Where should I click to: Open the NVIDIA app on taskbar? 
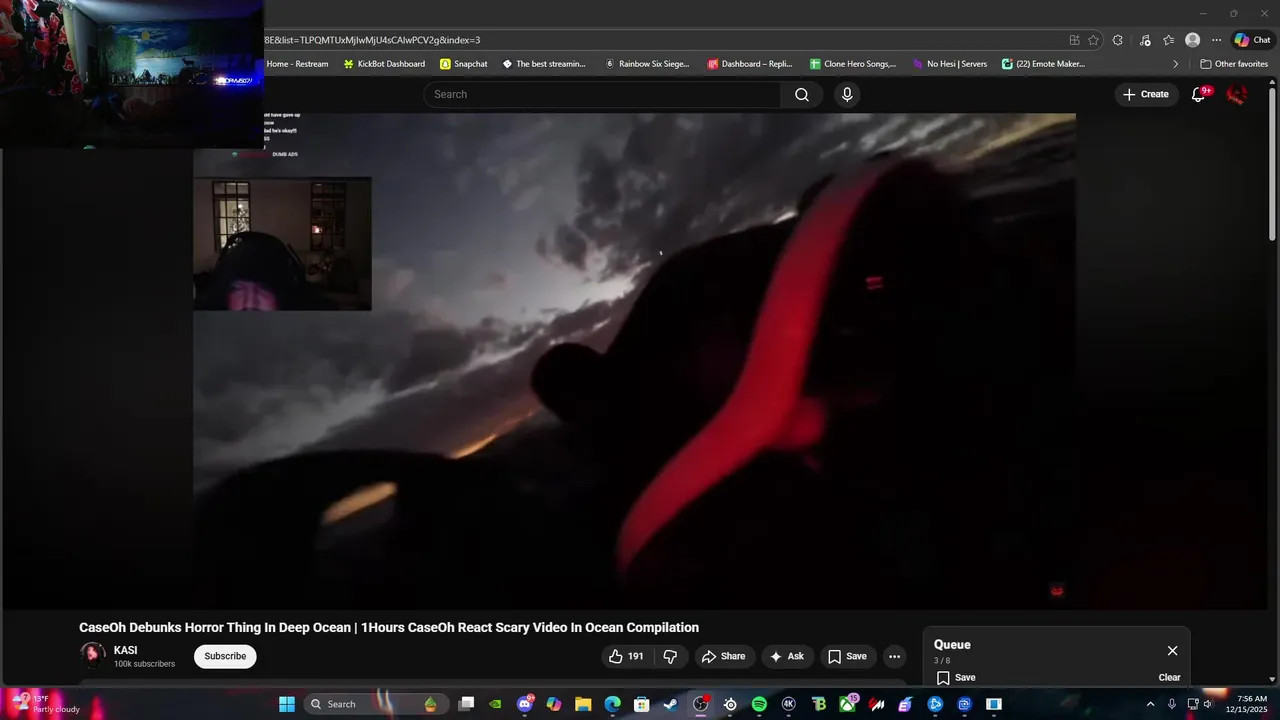pos(495,704)
